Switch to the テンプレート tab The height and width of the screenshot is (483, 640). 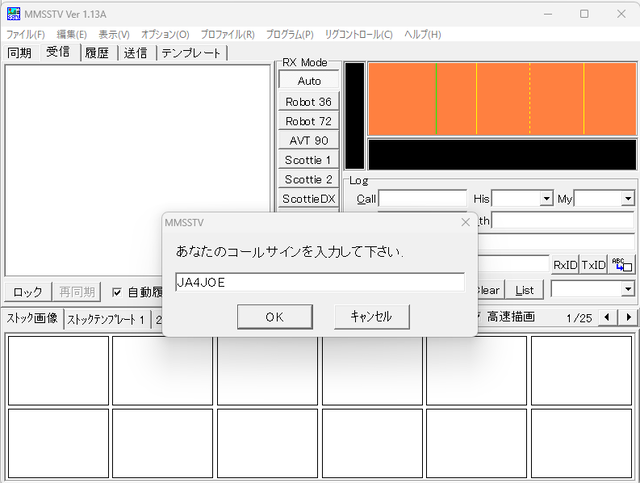(191, 53)
